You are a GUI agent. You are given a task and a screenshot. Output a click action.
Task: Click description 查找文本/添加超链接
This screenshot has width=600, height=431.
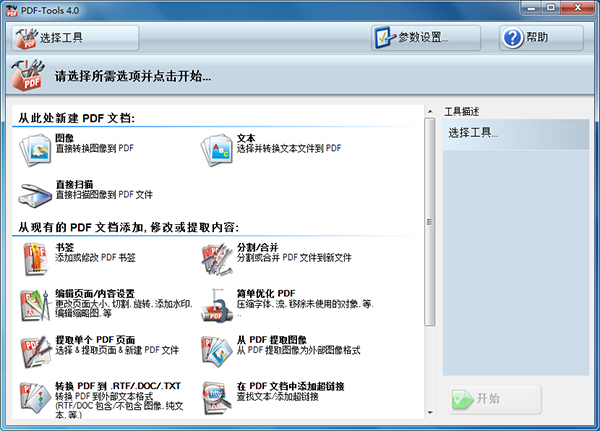pyautogui.click(x=277, y=397)
